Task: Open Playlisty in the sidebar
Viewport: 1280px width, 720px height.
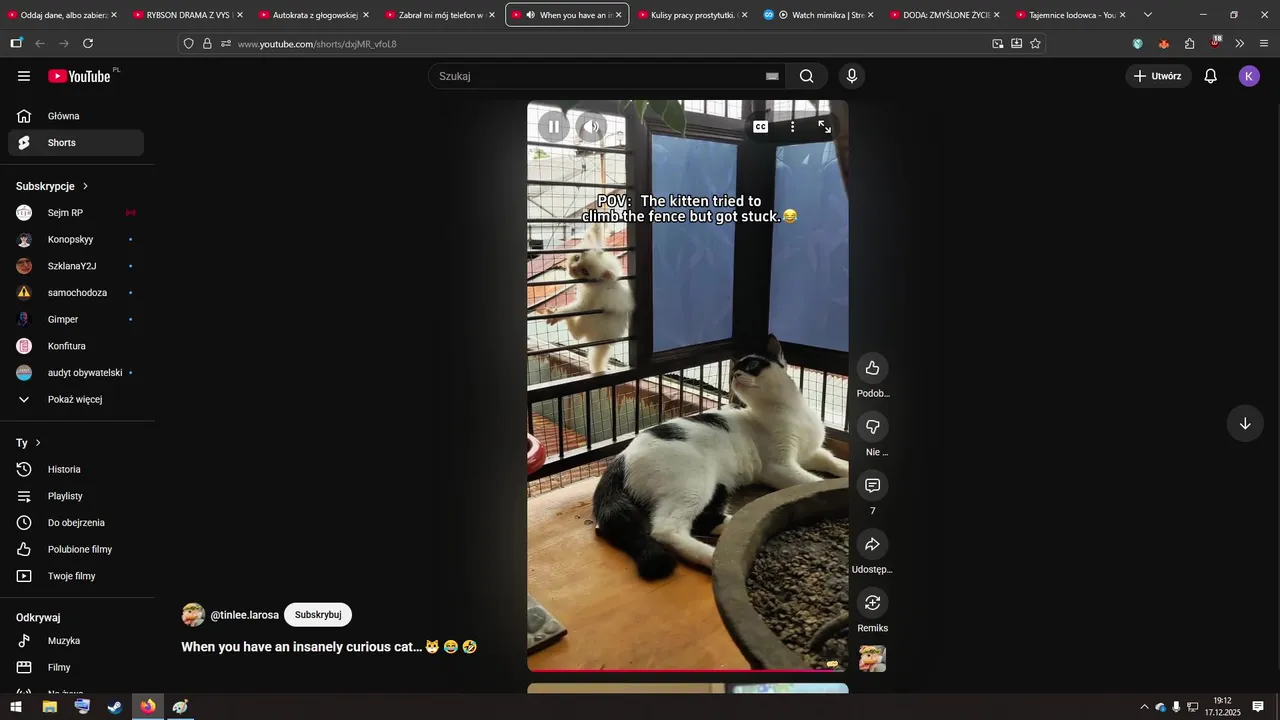Action: pos(76,496)
